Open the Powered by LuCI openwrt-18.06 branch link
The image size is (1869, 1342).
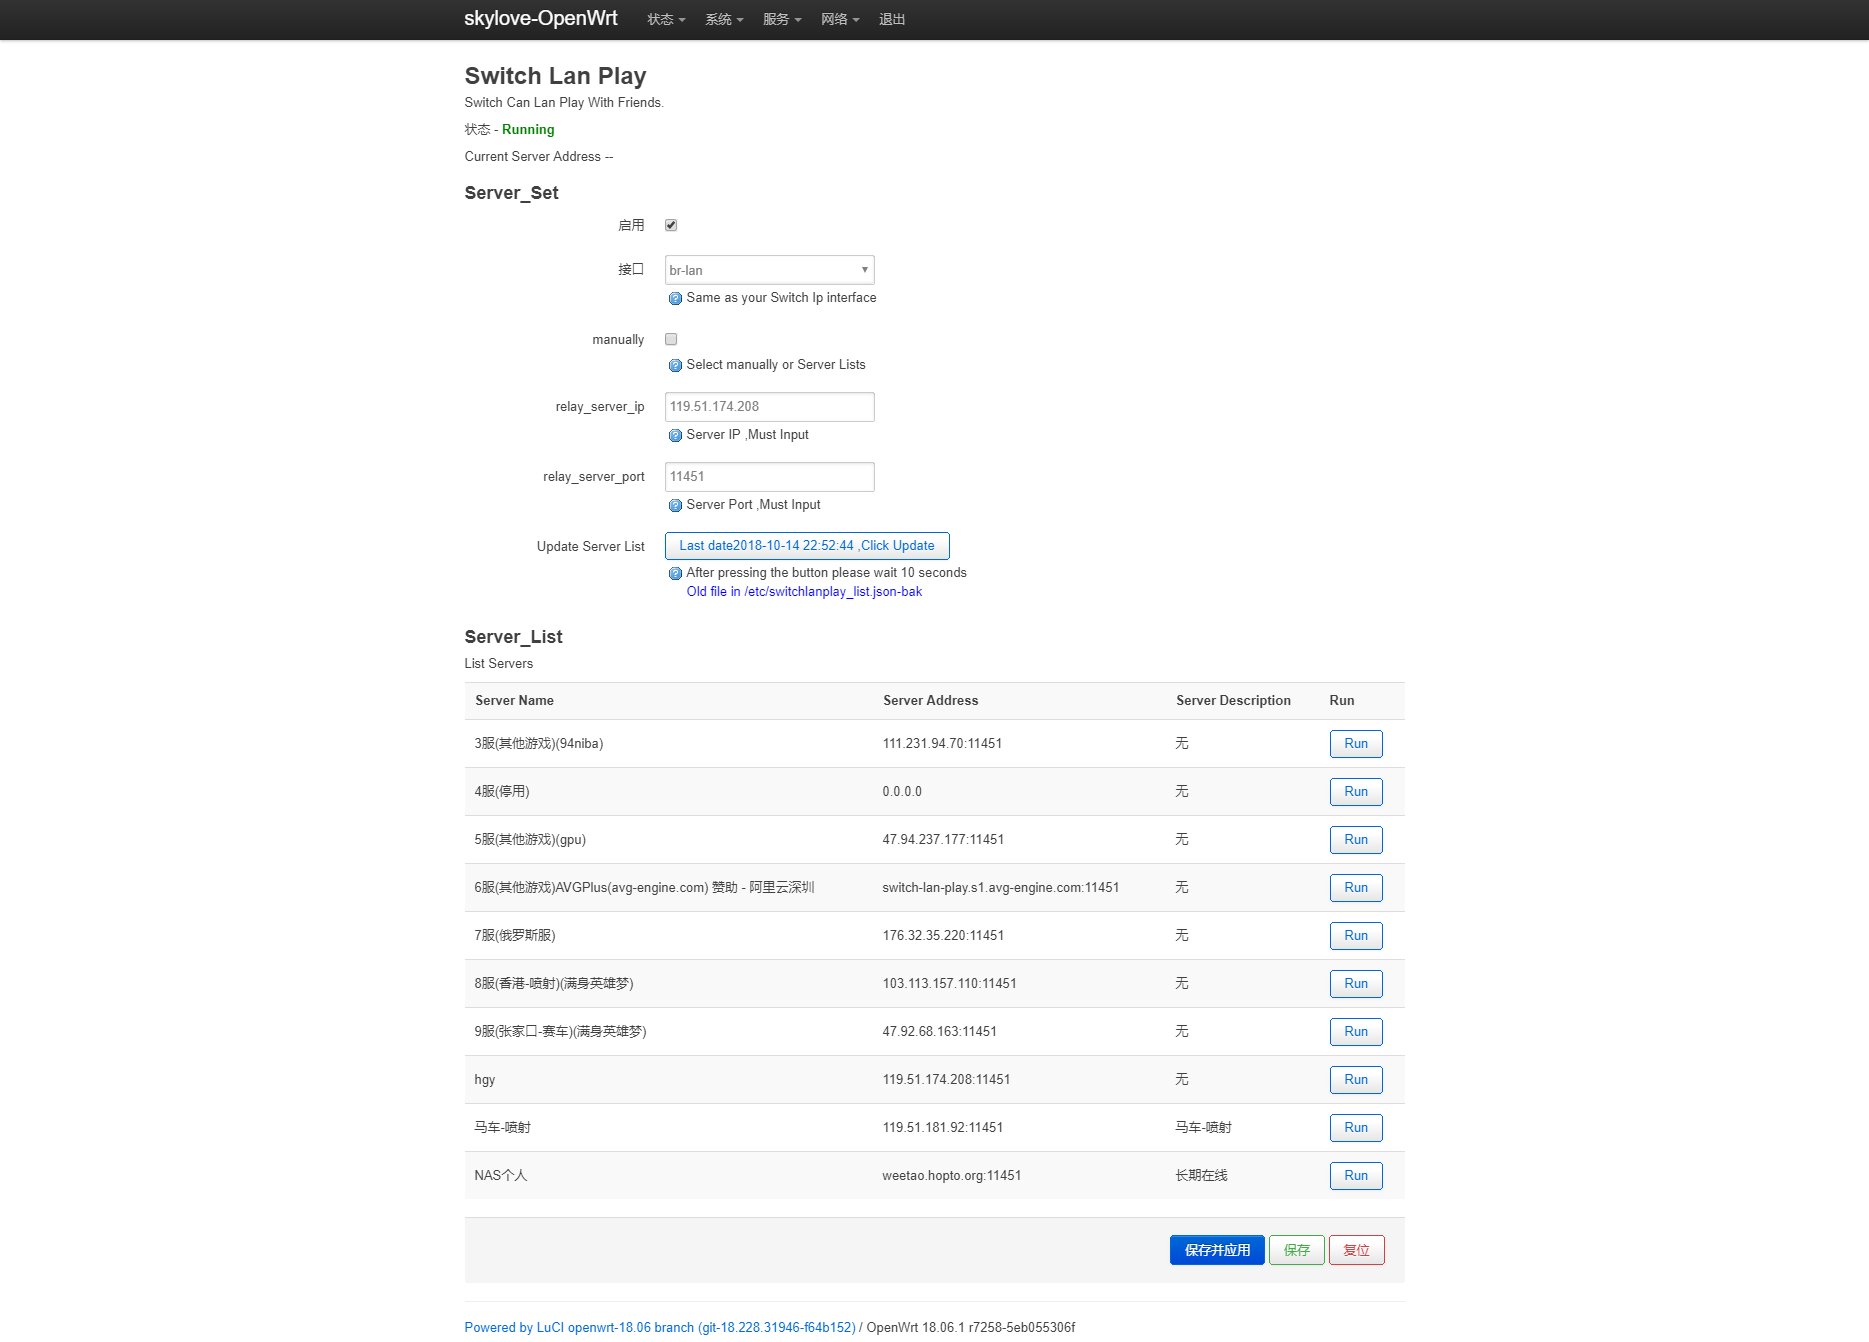tap(660, 1328)
